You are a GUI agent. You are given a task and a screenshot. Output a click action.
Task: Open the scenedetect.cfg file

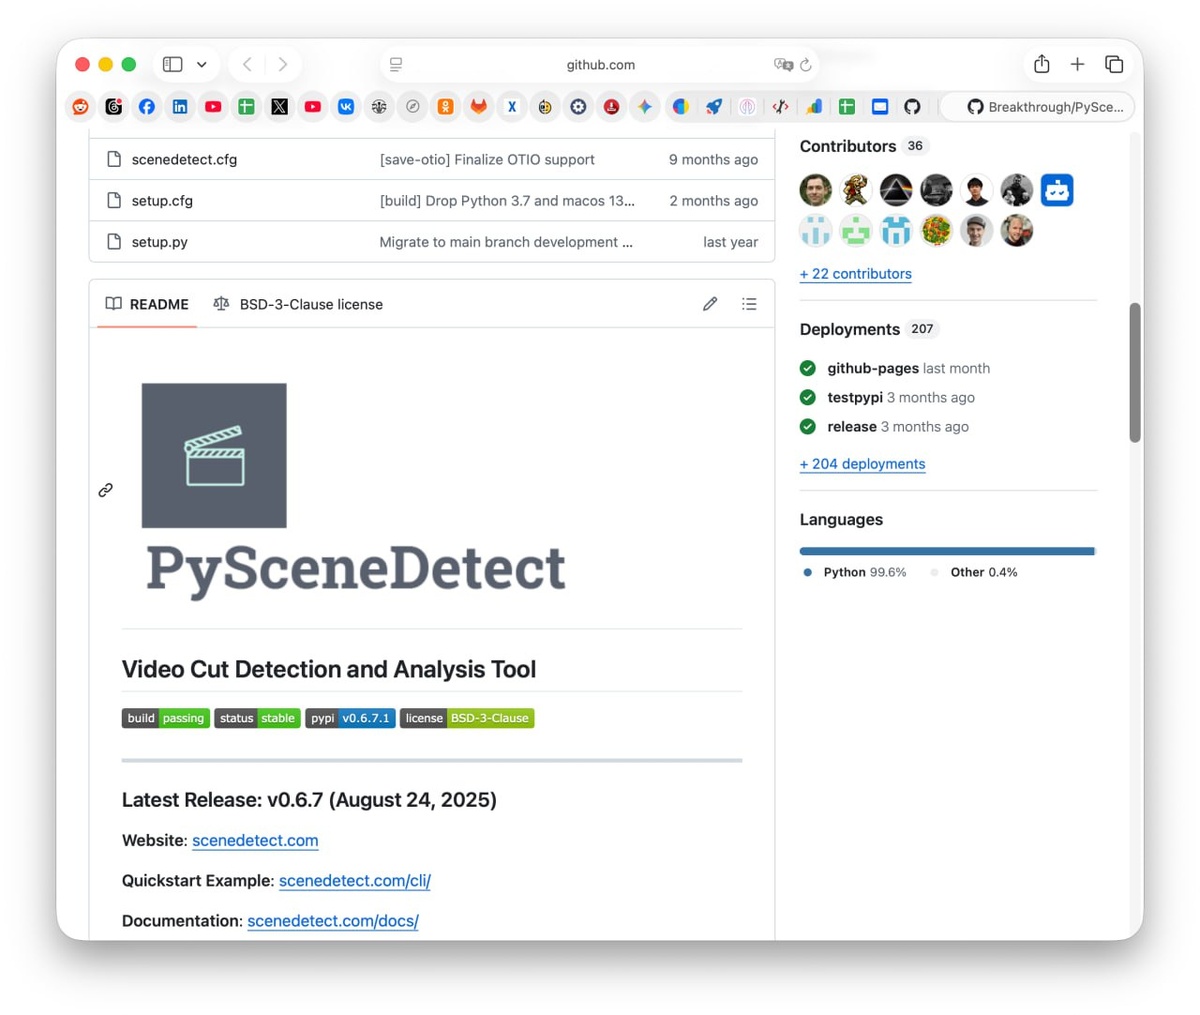[x=184, y=159]
